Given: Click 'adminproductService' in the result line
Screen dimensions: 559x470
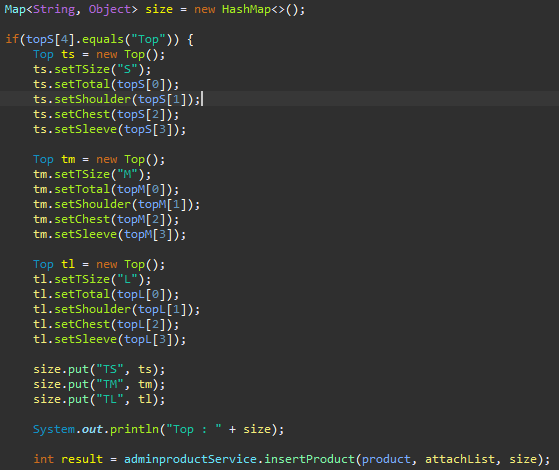Looking at the screenshot, I should (190, 459).
